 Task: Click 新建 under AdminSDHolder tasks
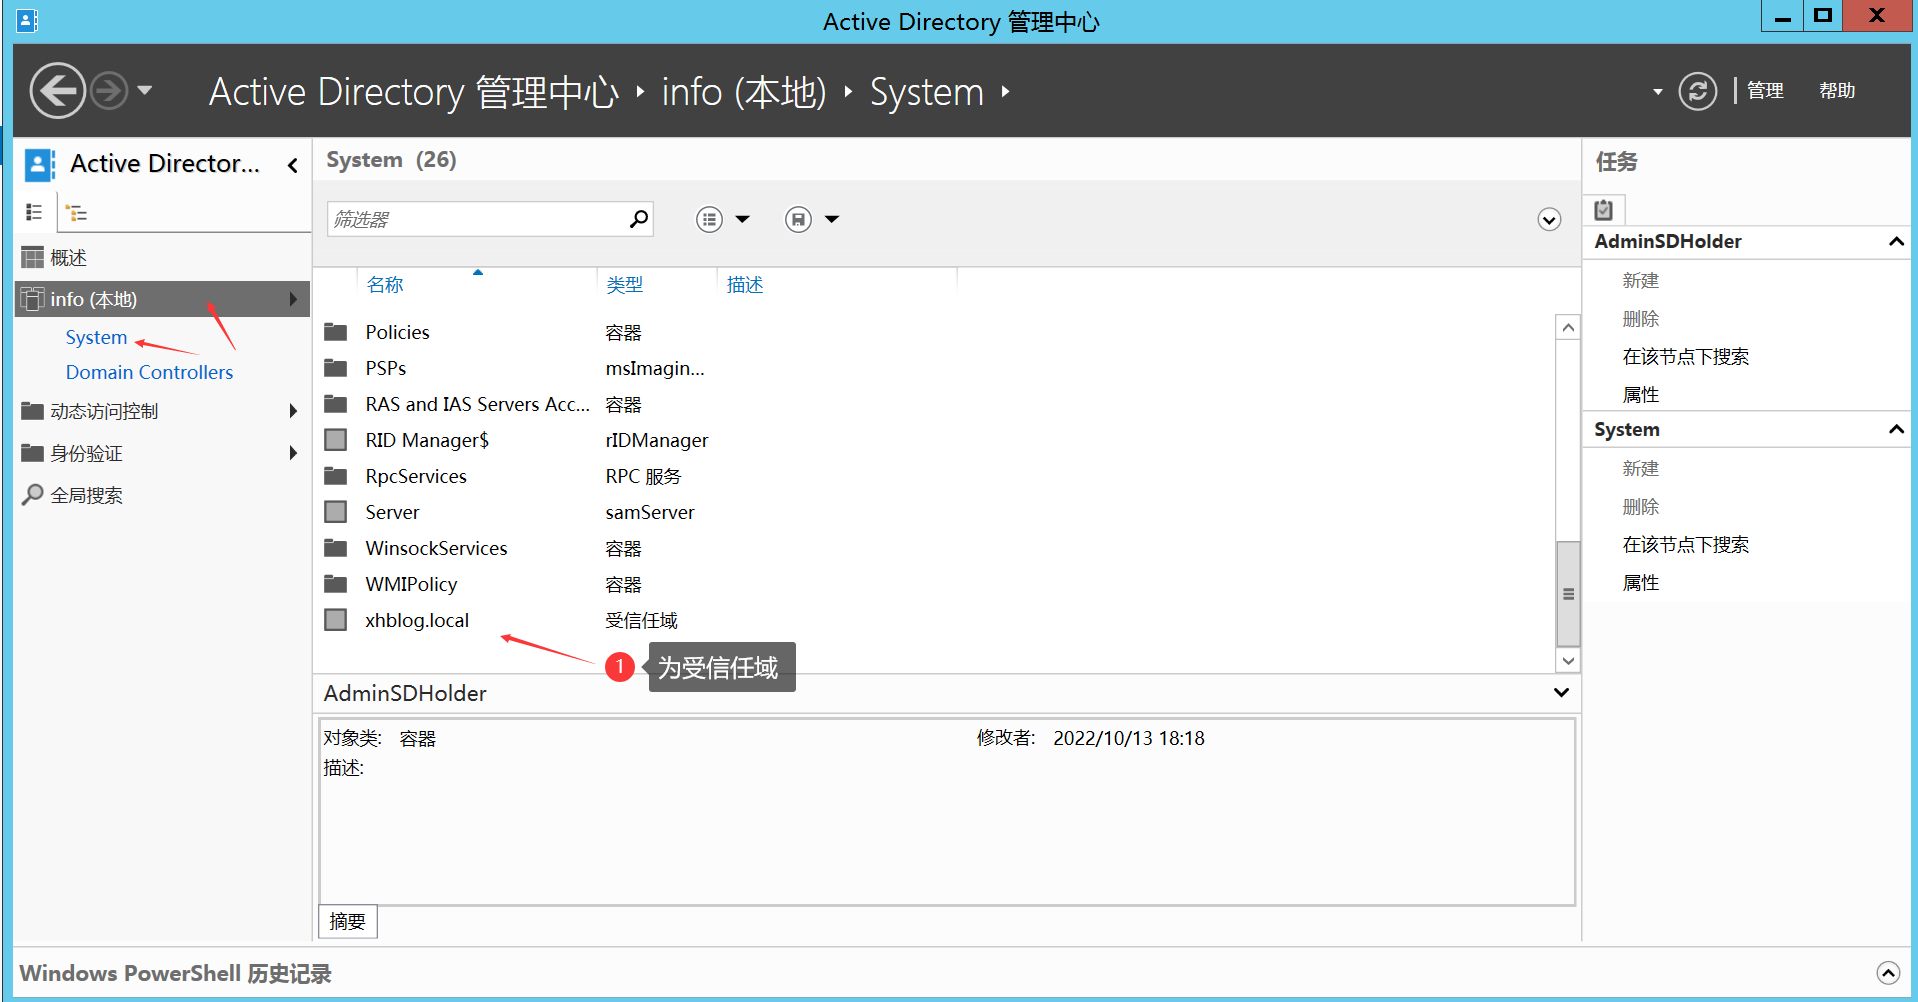[1641, 281]
